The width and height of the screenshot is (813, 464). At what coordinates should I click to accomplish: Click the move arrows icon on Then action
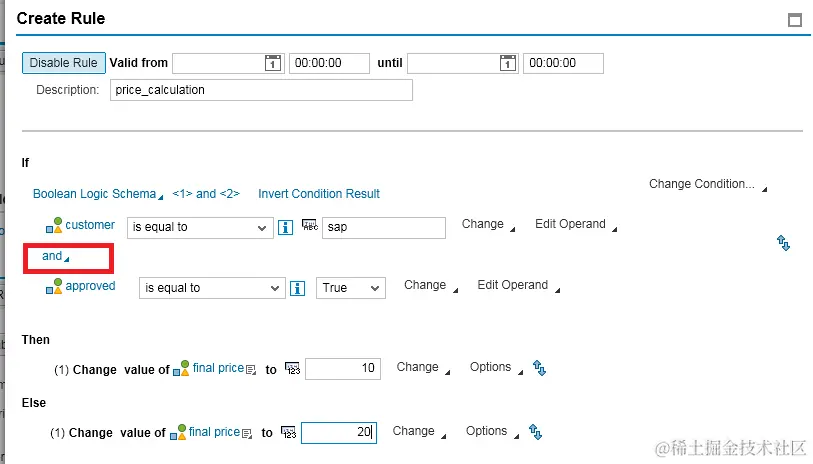(539, 368)
